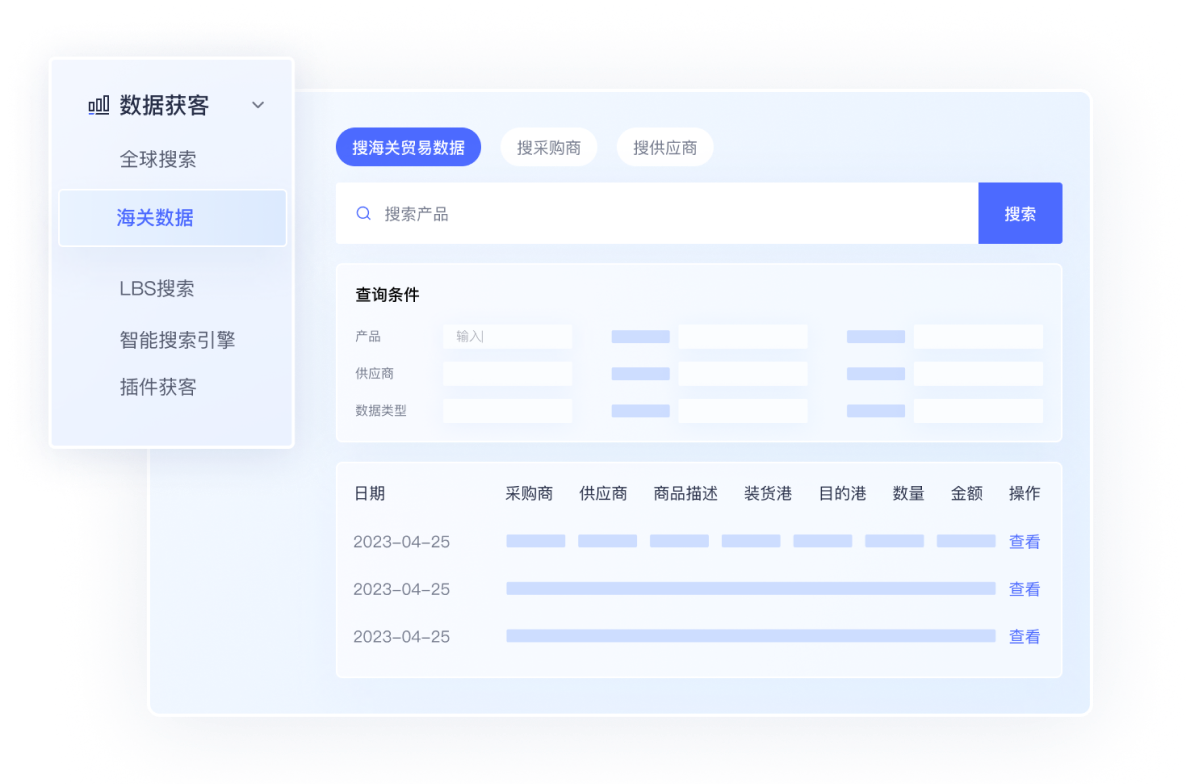Image resolution: width=1190 pixels, height=784 pixels.
Task: Click the 目的港 column header
Action: pyautogui.click(x=842, y=494)
